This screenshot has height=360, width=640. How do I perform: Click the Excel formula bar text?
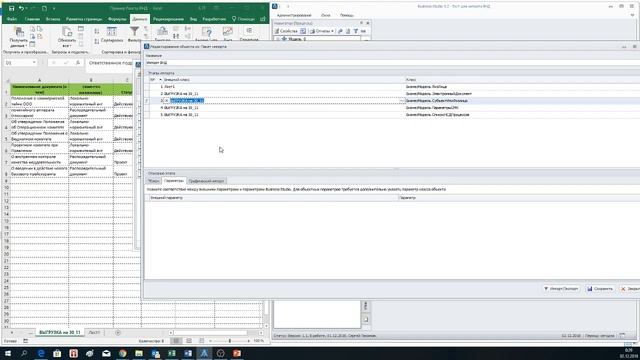click(111, 63)
